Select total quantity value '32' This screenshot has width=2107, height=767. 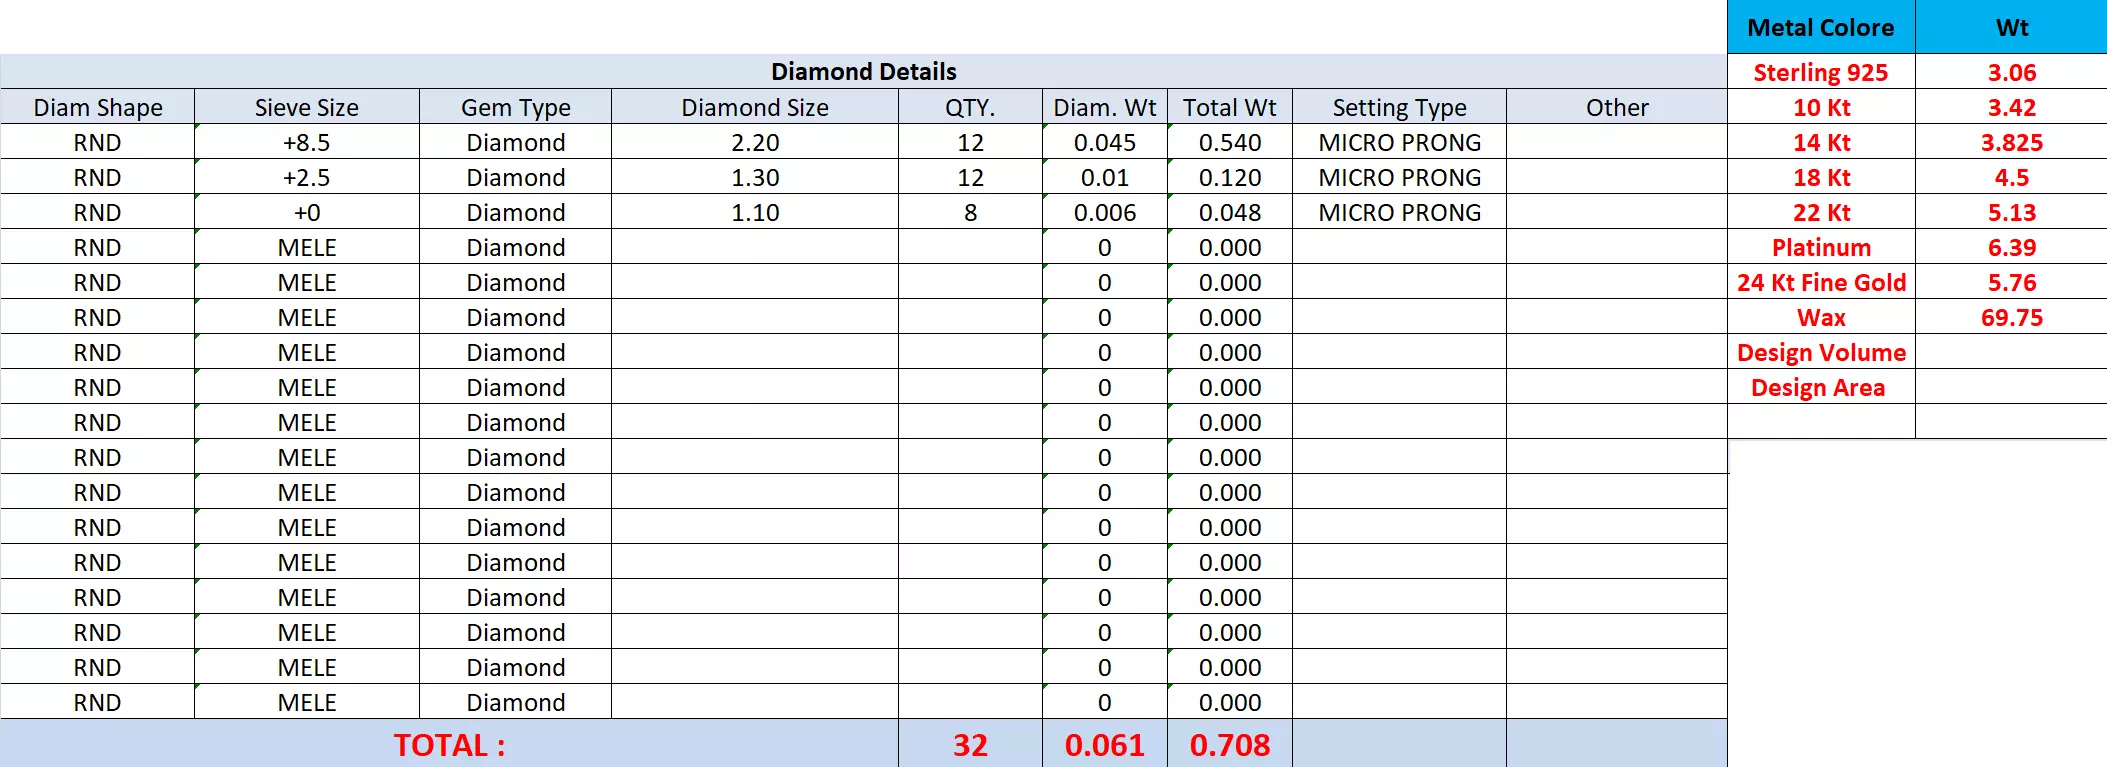coord(970,744)
